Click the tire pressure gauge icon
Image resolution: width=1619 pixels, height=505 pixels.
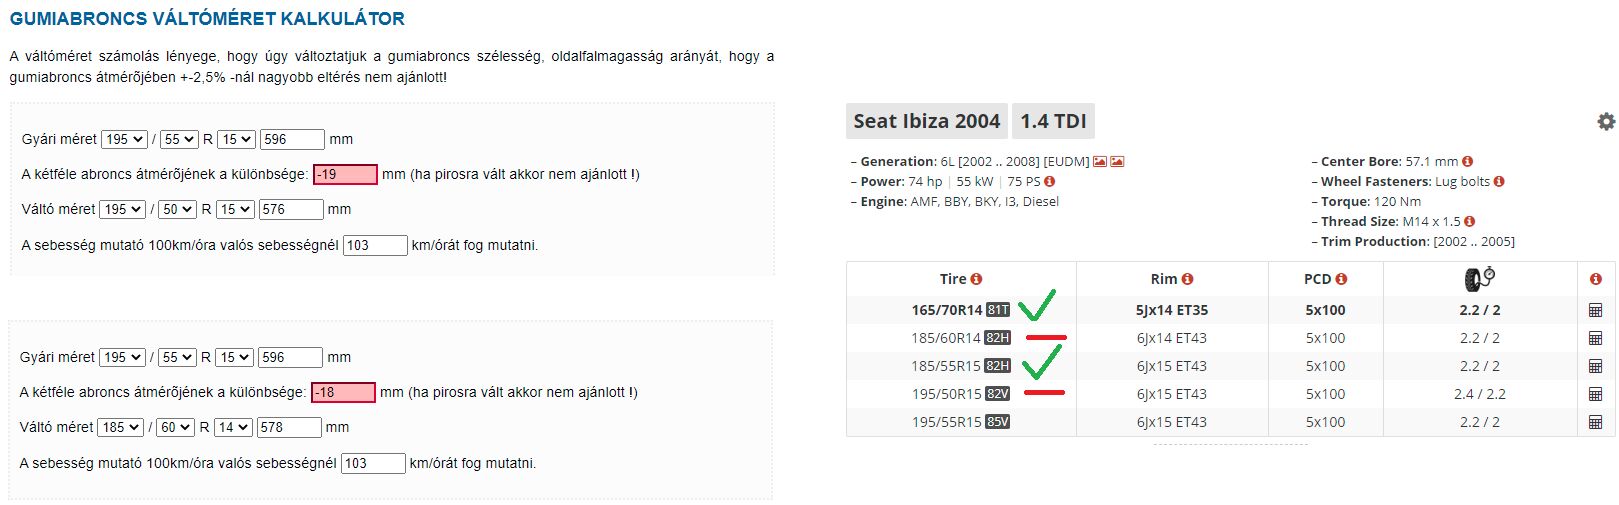coord(1479,278)
